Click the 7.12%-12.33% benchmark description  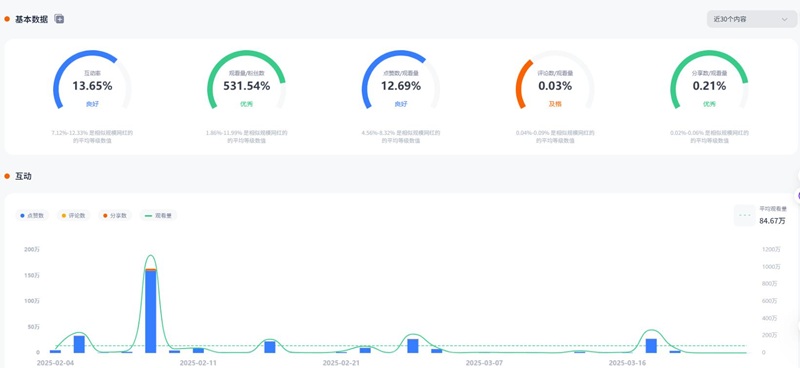[92, 136]
